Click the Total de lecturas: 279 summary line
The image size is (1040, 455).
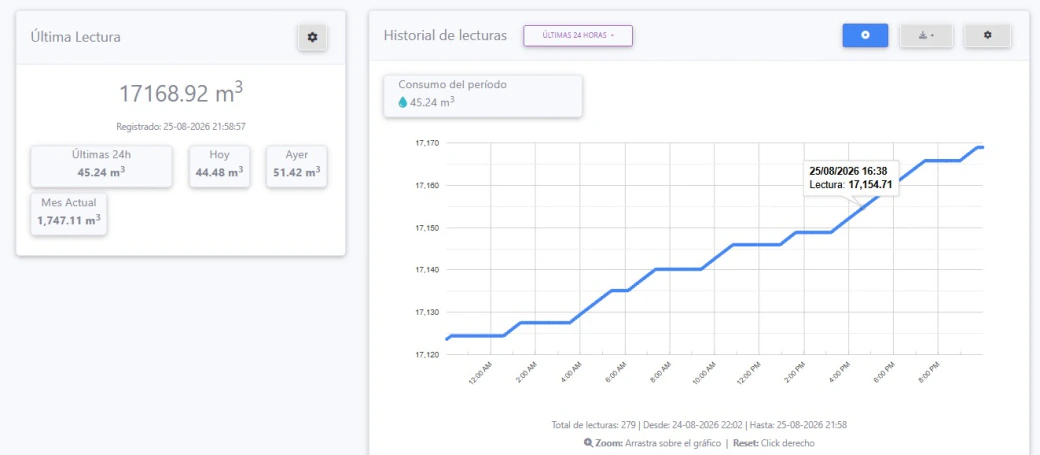click(699, 424)
